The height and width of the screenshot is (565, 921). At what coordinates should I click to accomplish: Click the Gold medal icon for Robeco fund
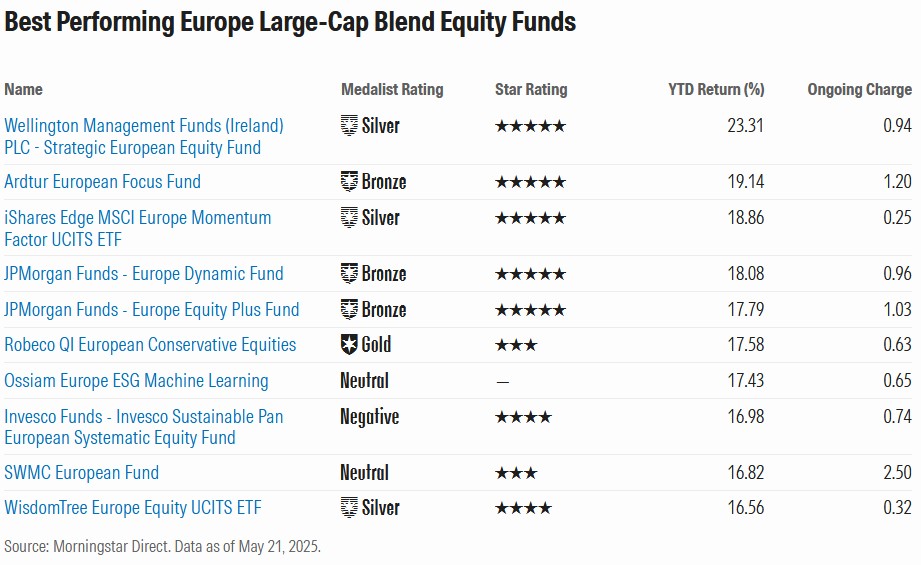click(349, 345)
